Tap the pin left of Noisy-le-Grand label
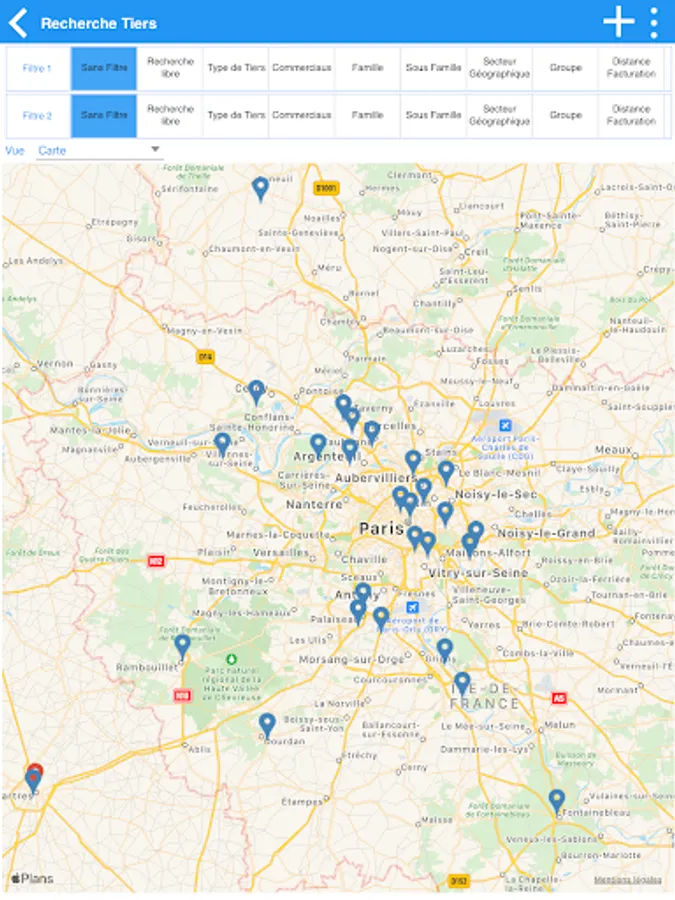The height and width of the screenshot is (900, 675). (x=475, y=533)
